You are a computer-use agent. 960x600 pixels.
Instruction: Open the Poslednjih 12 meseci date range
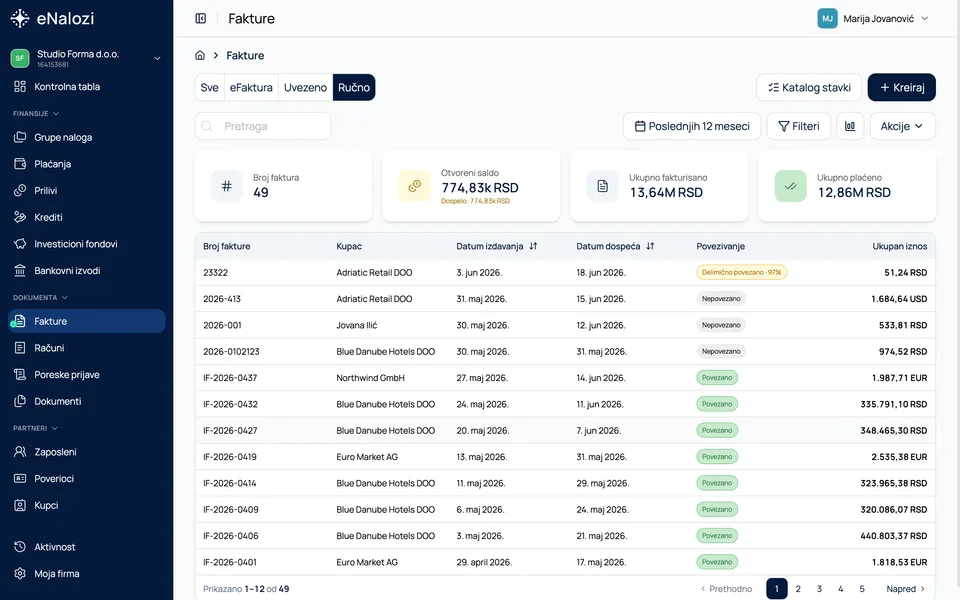[x=692, y=126]
